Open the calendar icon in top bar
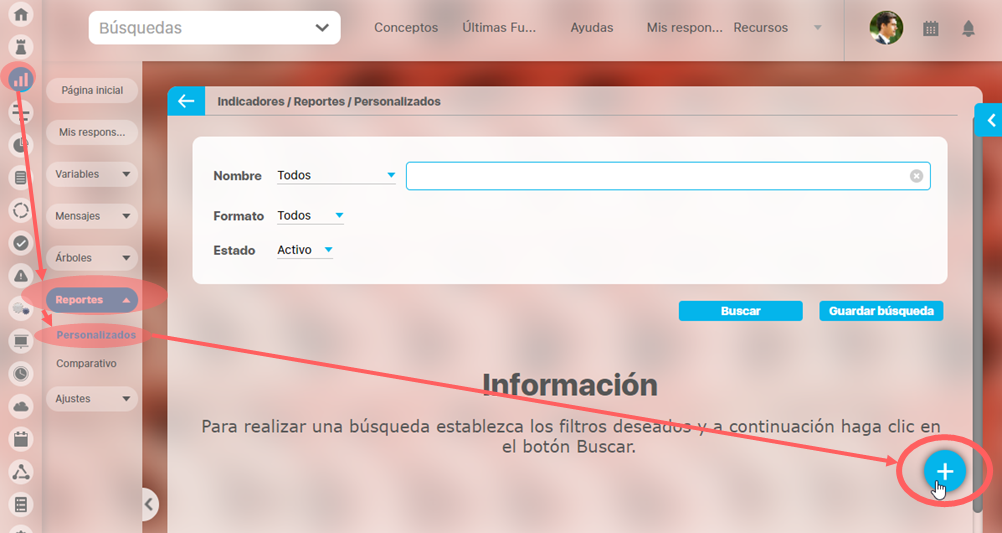 coord(930,28)
